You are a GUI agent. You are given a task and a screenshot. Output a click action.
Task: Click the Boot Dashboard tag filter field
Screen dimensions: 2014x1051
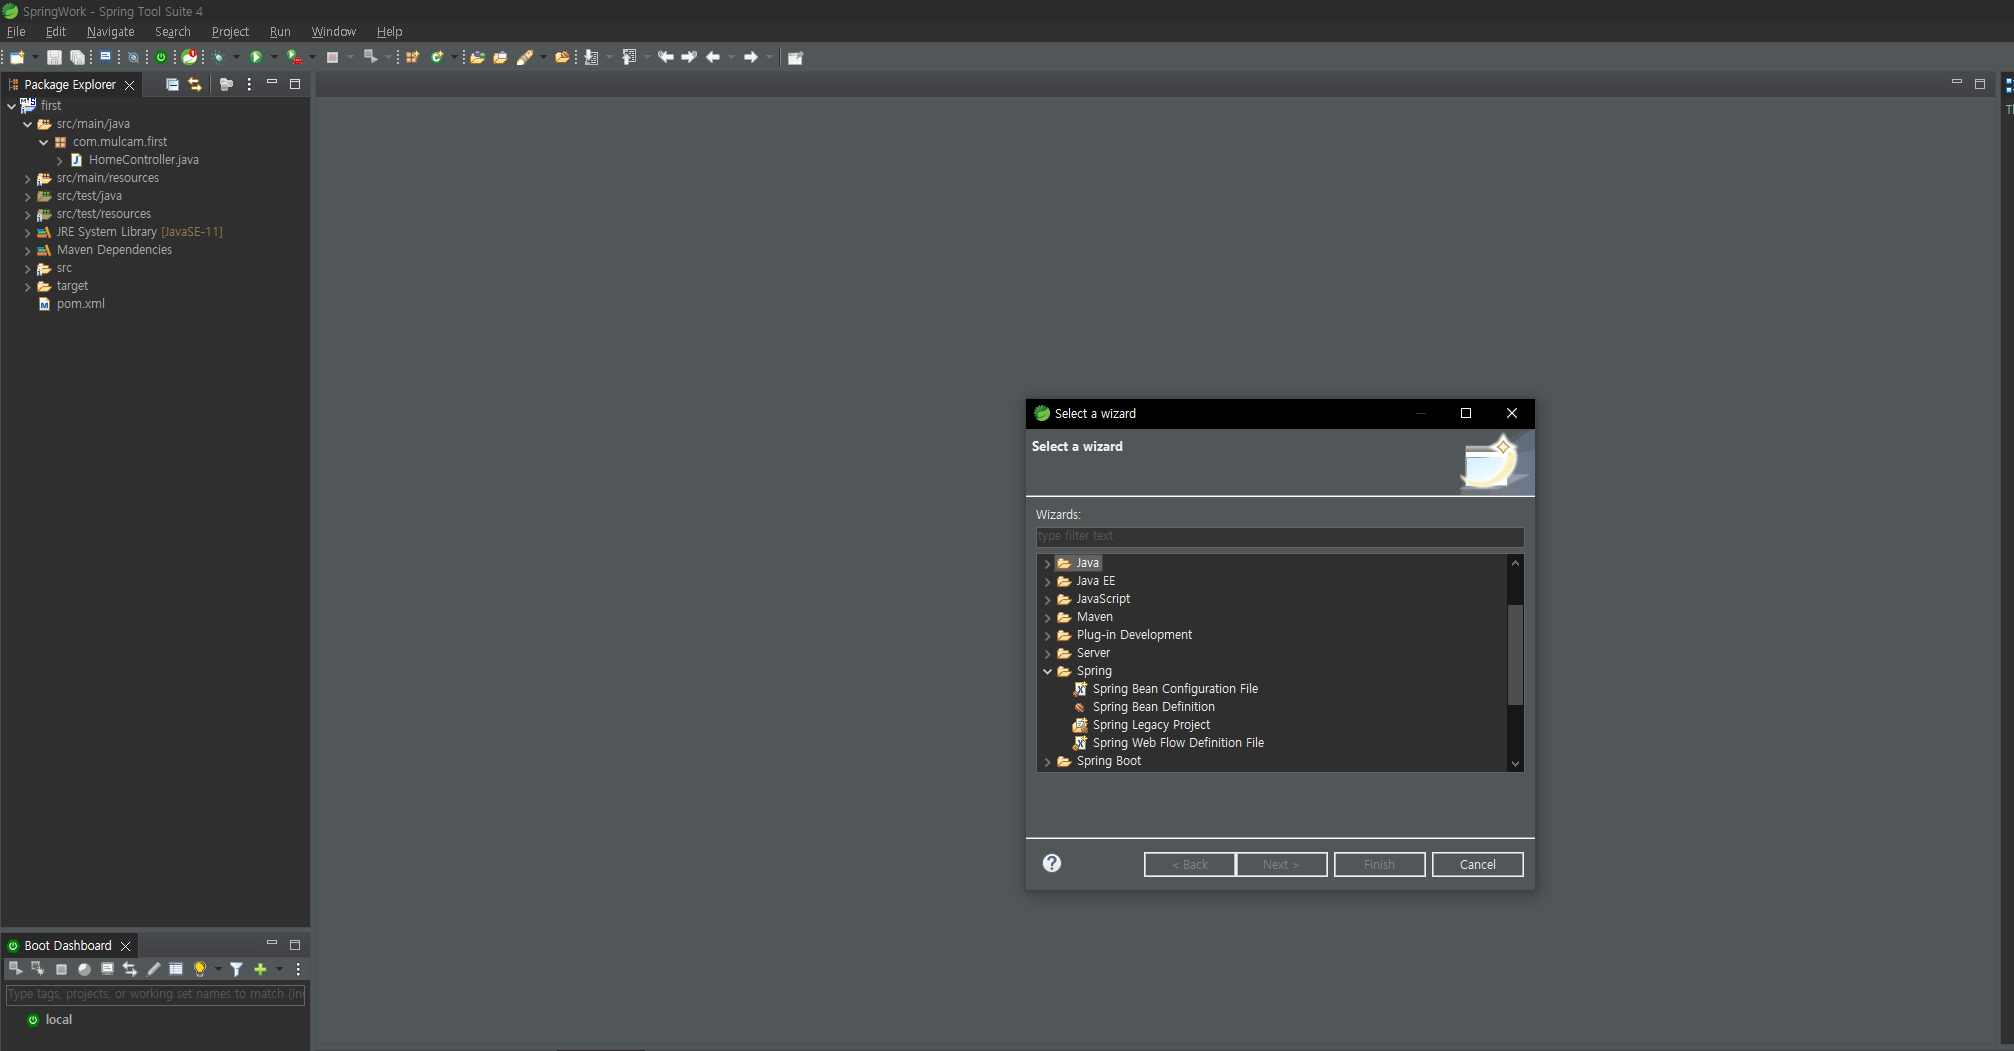click(155, 994)
